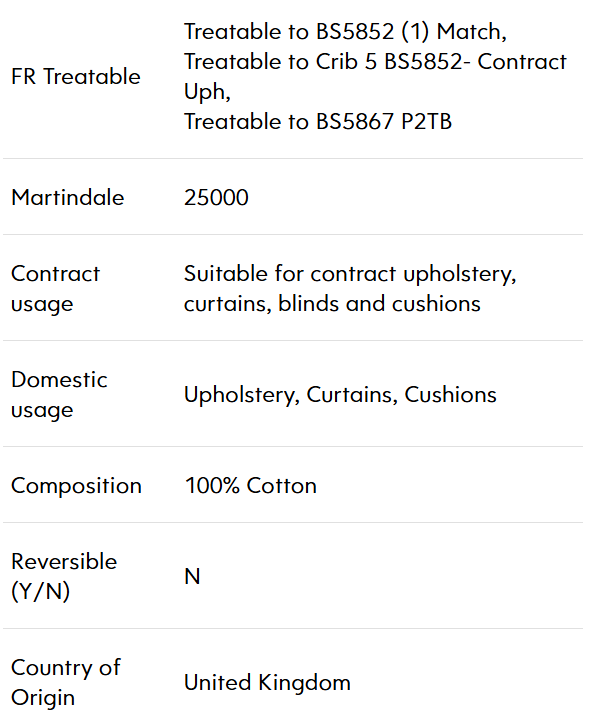Image resolution: width=607 pixels, height=710 pixels.
Task: Click the Martindale label
Action: 67,197
